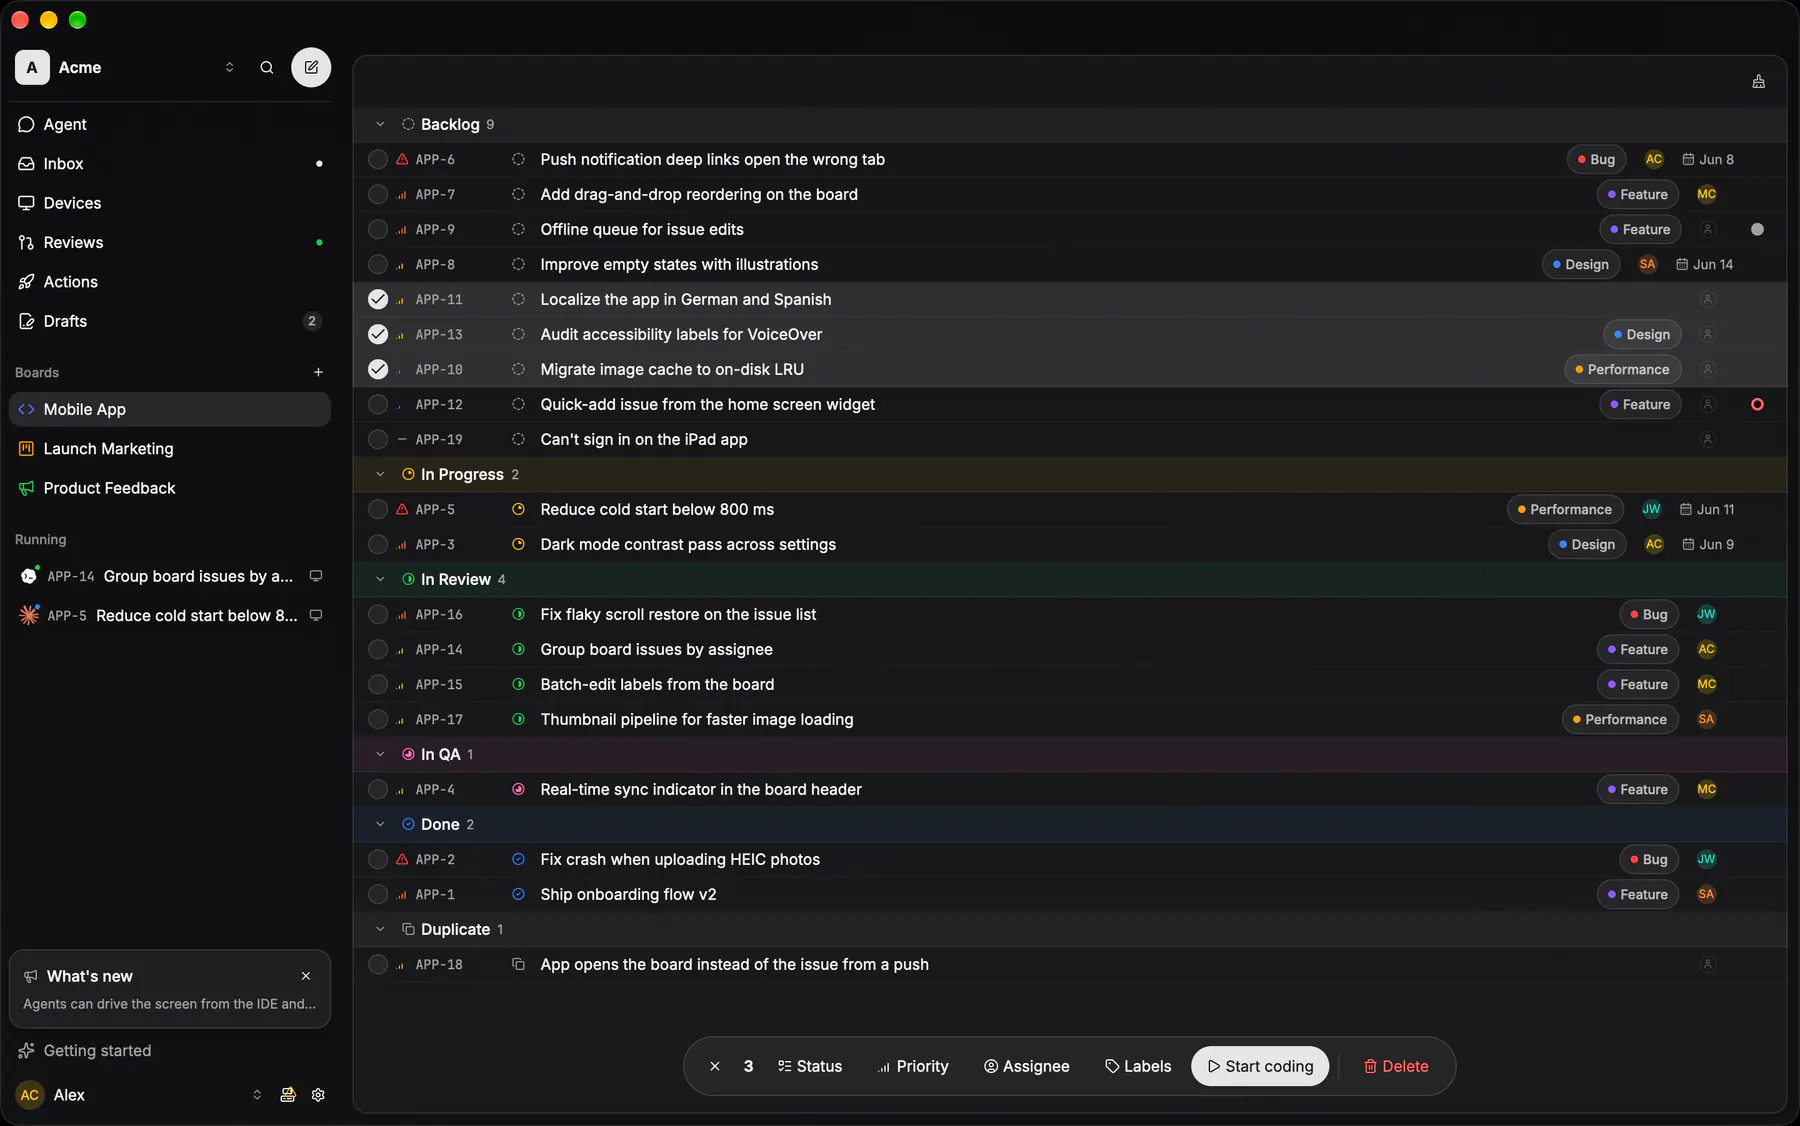Open the Inbox in sidebar
The height and width of the screenshot is (1126, 1800).
pos(170,163)
